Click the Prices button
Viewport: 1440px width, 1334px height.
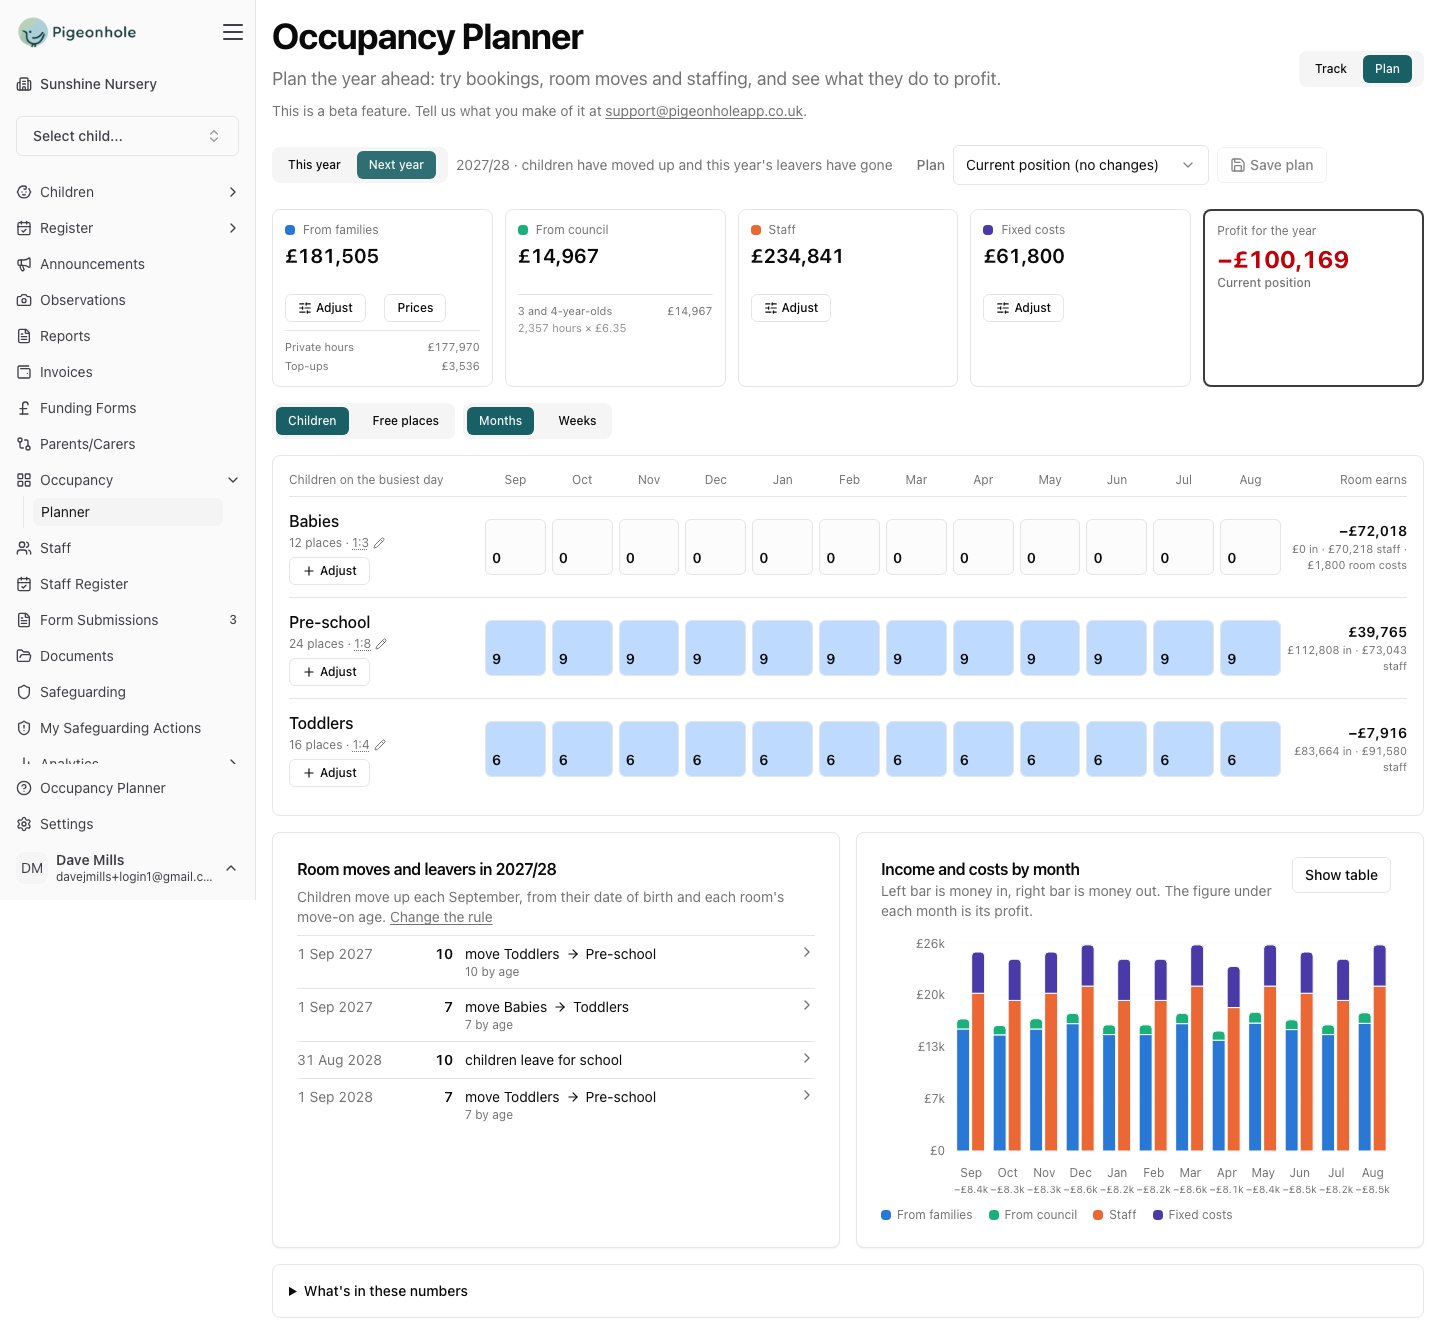pyautogui.click(x=415, y=308)
